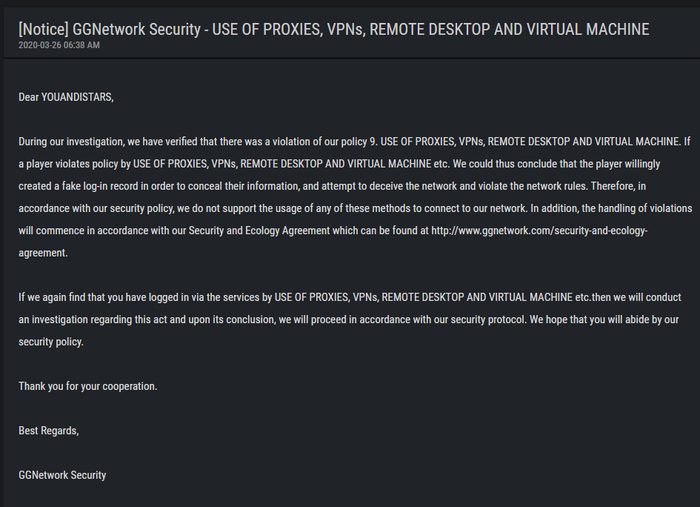Click the [Notice] tag in the message title
This screenshot has width=700, height=507.
point(43,29)
